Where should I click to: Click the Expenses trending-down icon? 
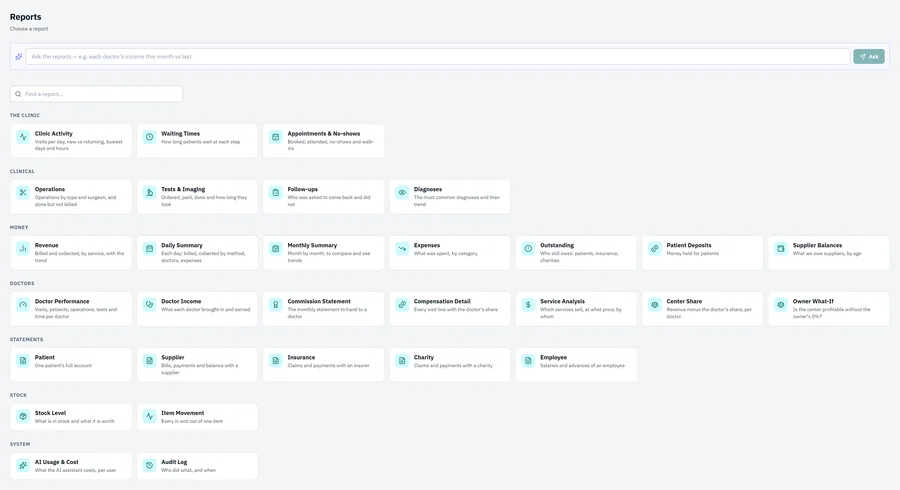click(402, 248)
